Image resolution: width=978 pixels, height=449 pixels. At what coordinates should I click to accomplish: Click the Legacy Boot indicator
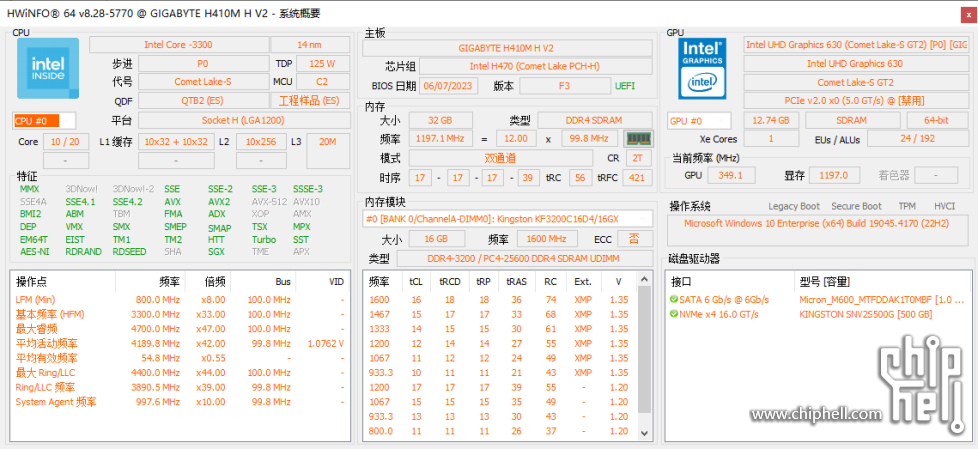click(x=794, y=206)
